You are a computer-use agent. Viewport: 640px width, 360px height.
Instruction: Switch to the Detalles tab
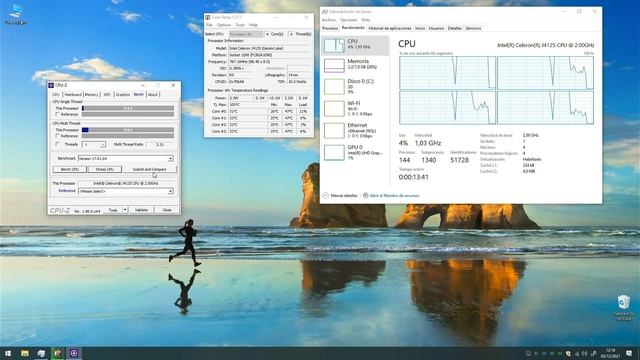tap(454, 28)
